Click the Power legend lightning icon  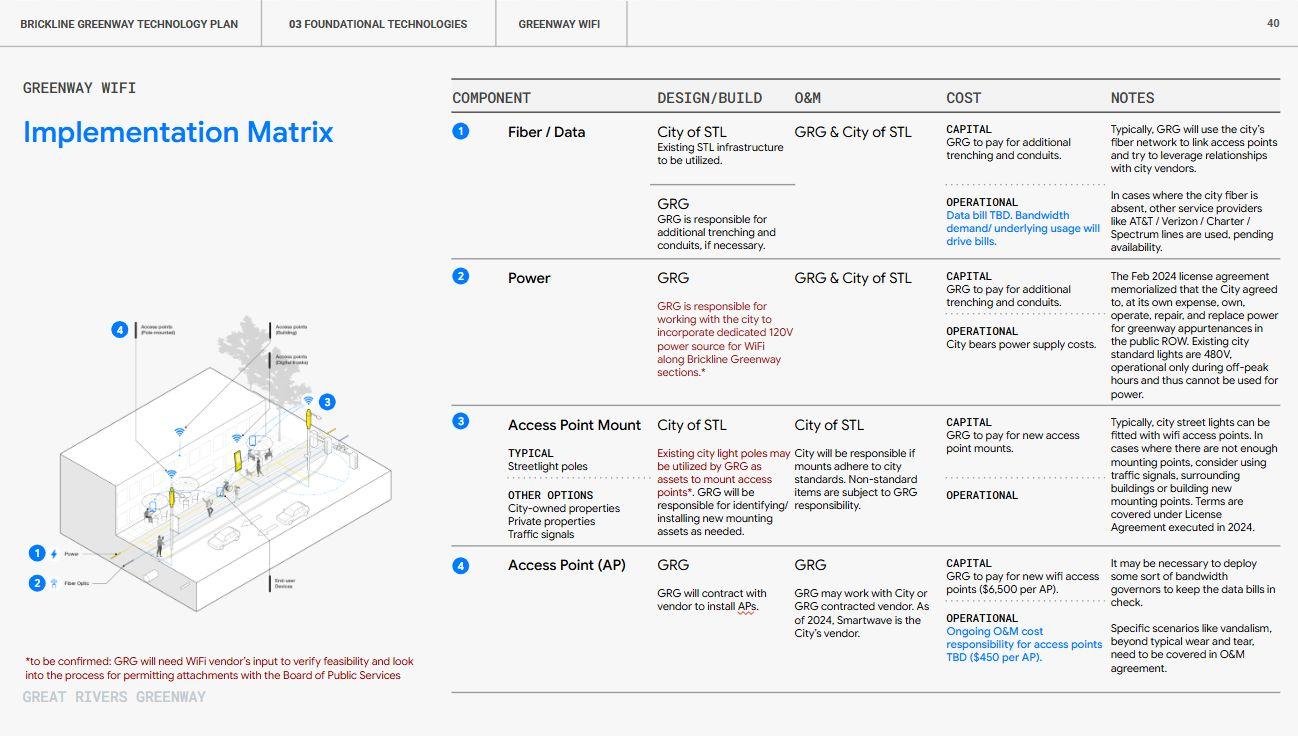coord(53,554)
